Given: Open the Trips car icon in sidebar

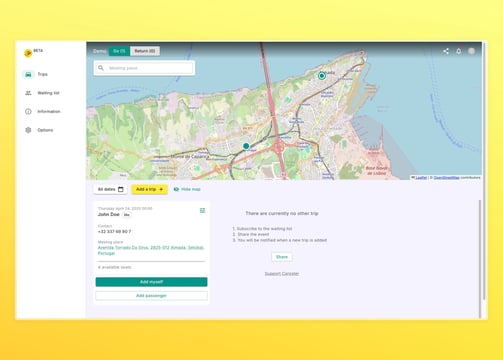Looking at the screenshot, I should (x=28, y=74).
